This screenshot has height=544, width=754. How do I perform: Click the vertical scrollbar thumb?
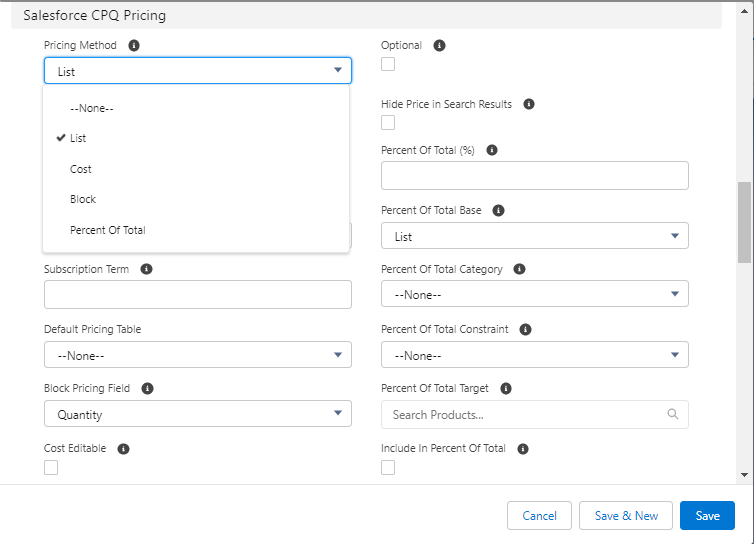(x=743, y=222)
